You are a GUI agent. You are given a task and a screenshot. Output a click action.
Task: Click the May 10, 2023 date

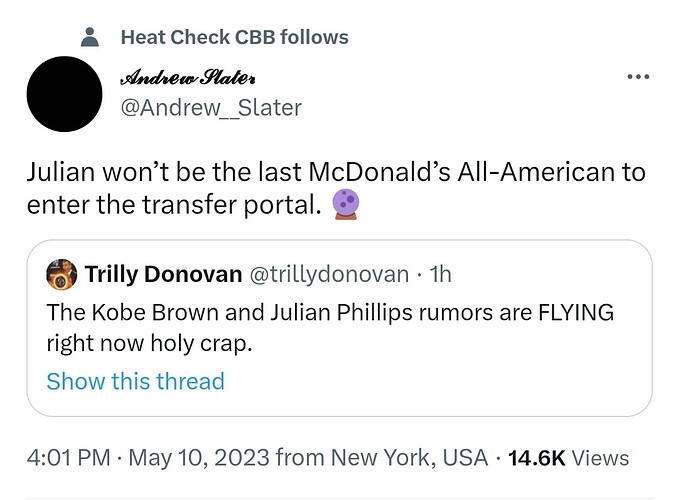(199, 458)
